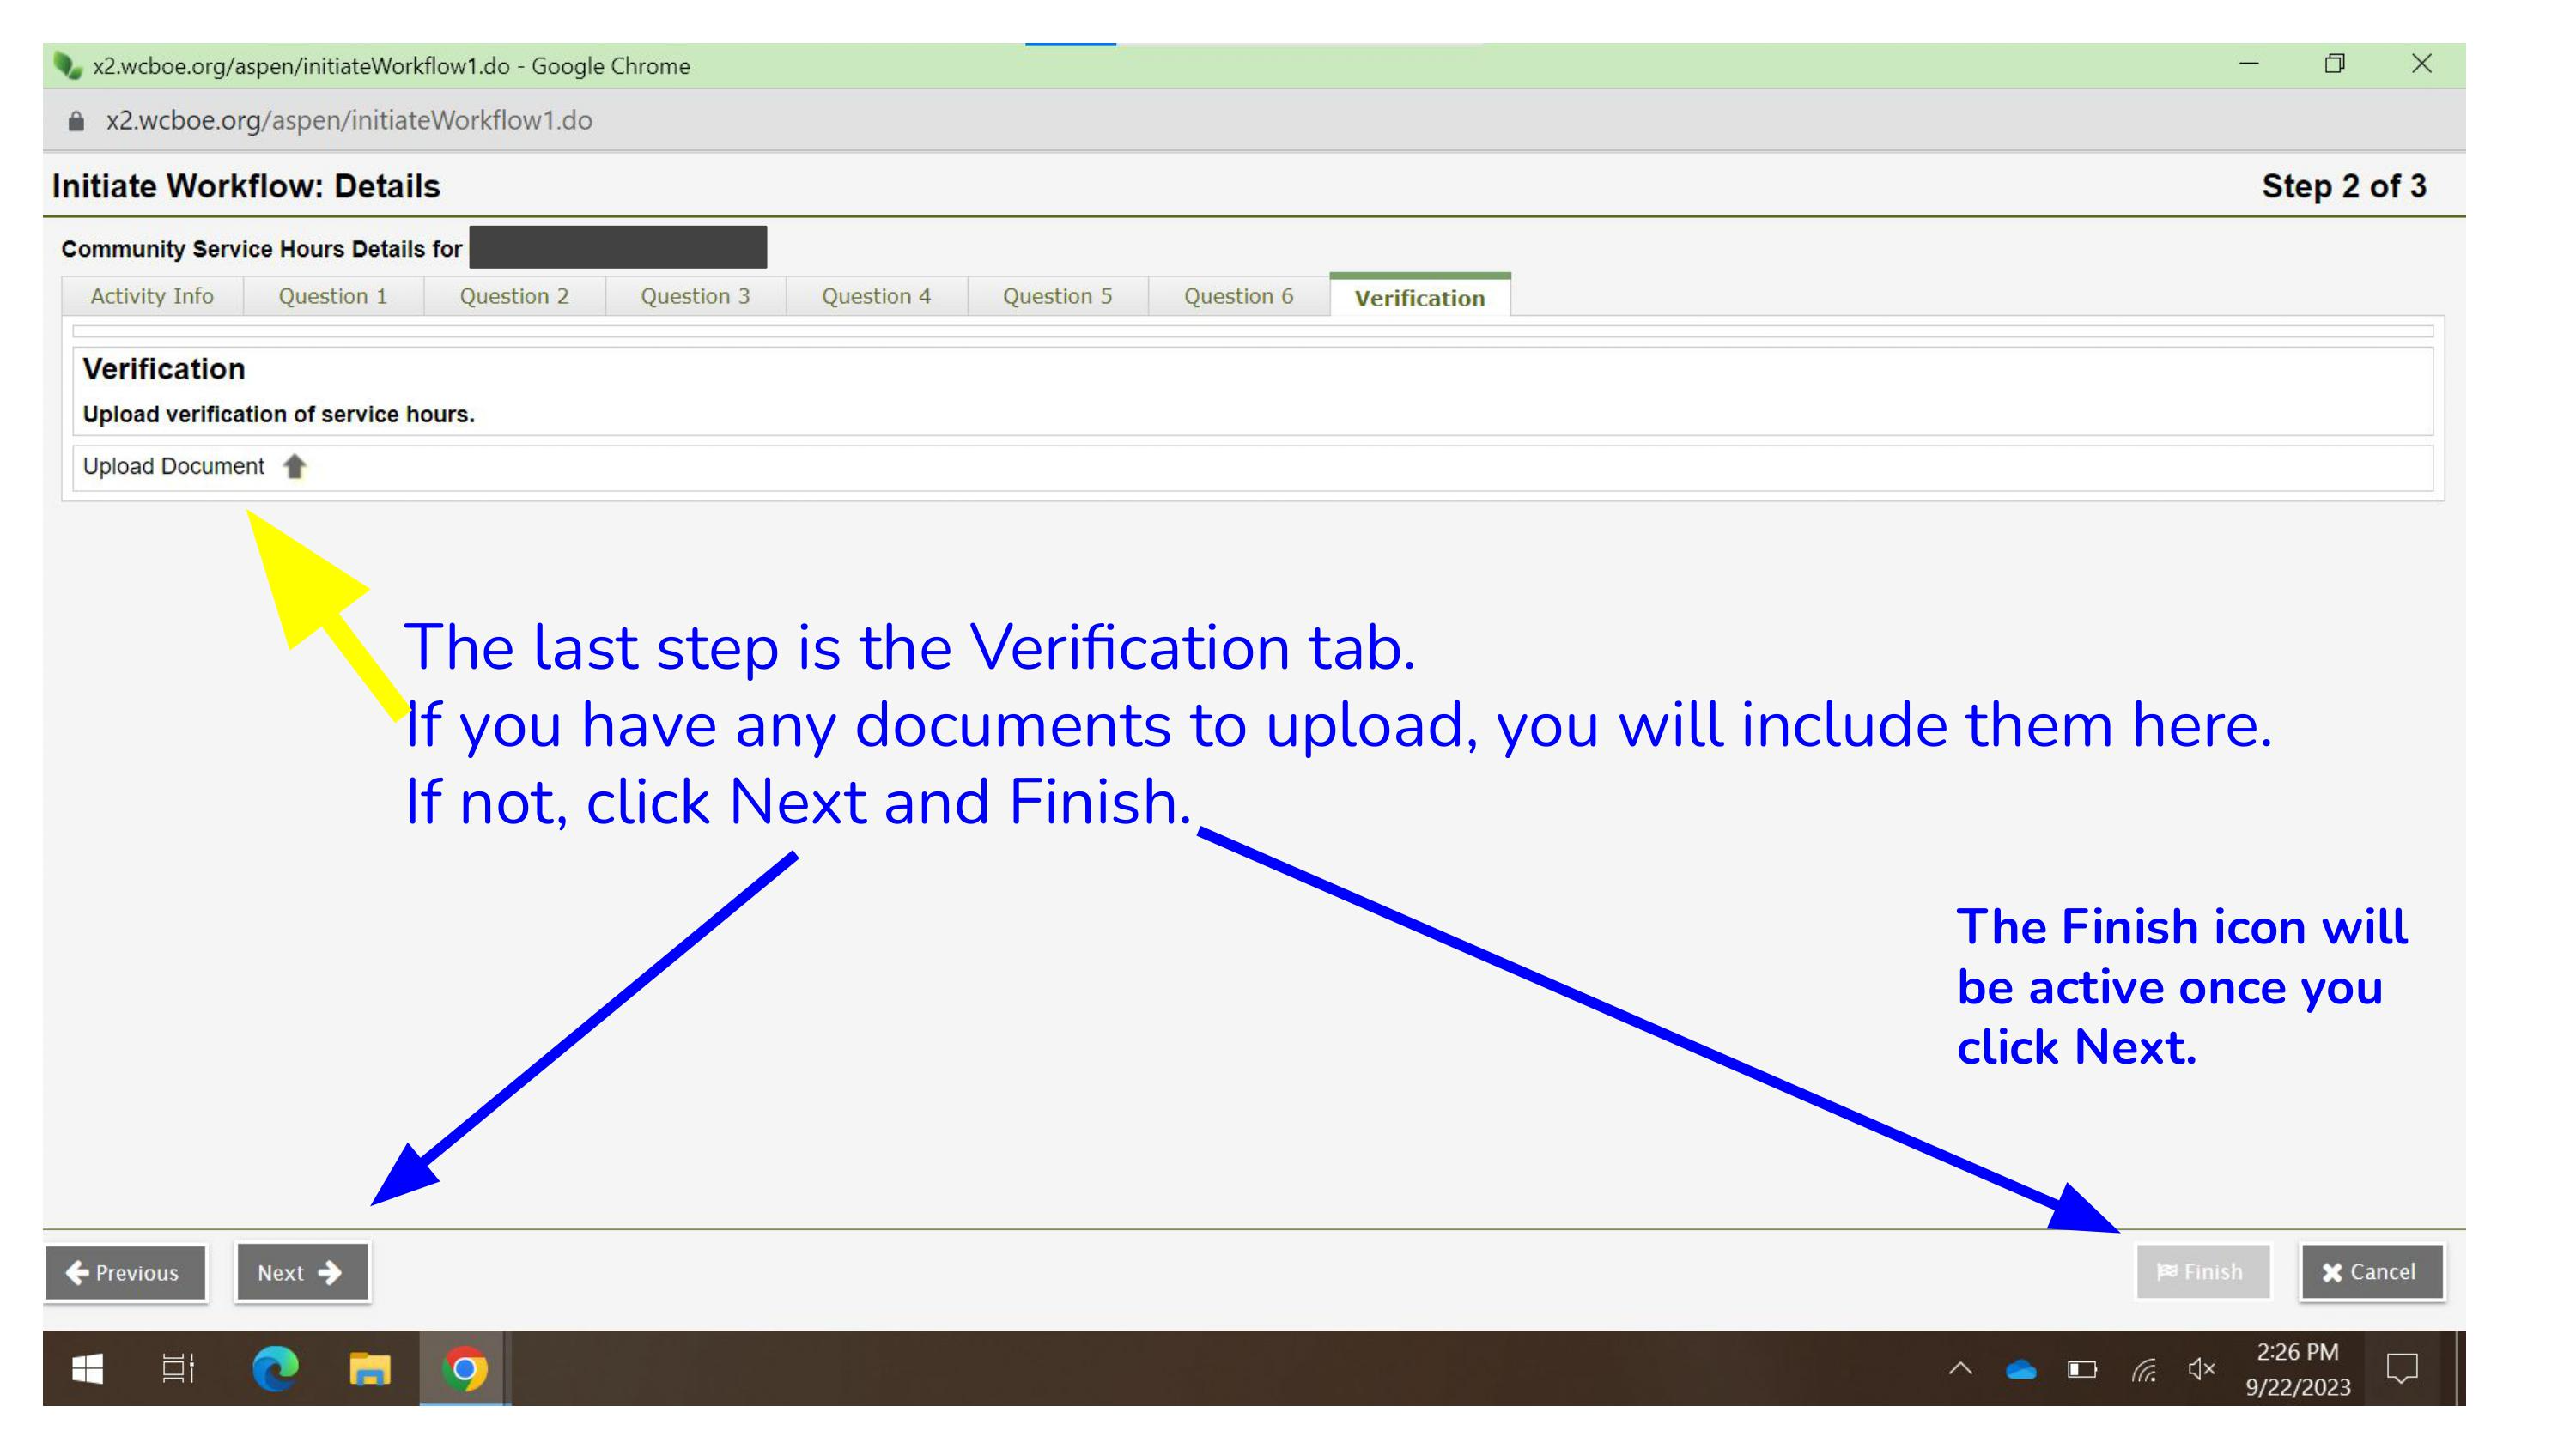Open File Explorer from the taskbar
The height and width of the screenshot is (1449, 2576).
pyautogui.click(x=369, y=1368)
